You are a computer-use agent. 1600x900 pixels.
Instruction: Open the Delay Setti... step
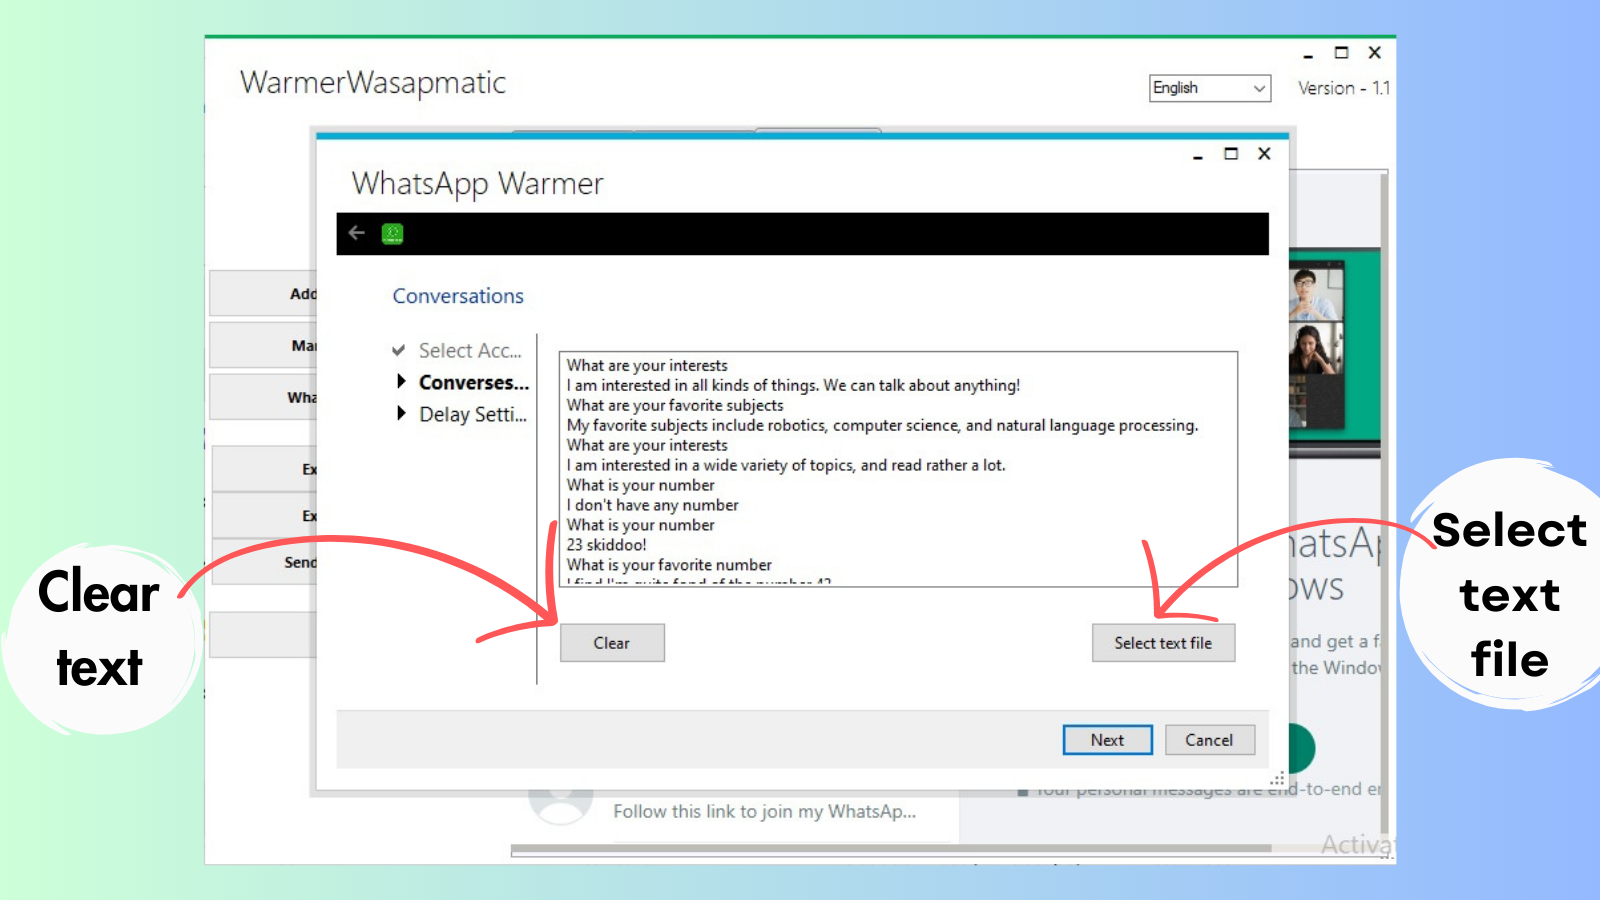point(472,414)
